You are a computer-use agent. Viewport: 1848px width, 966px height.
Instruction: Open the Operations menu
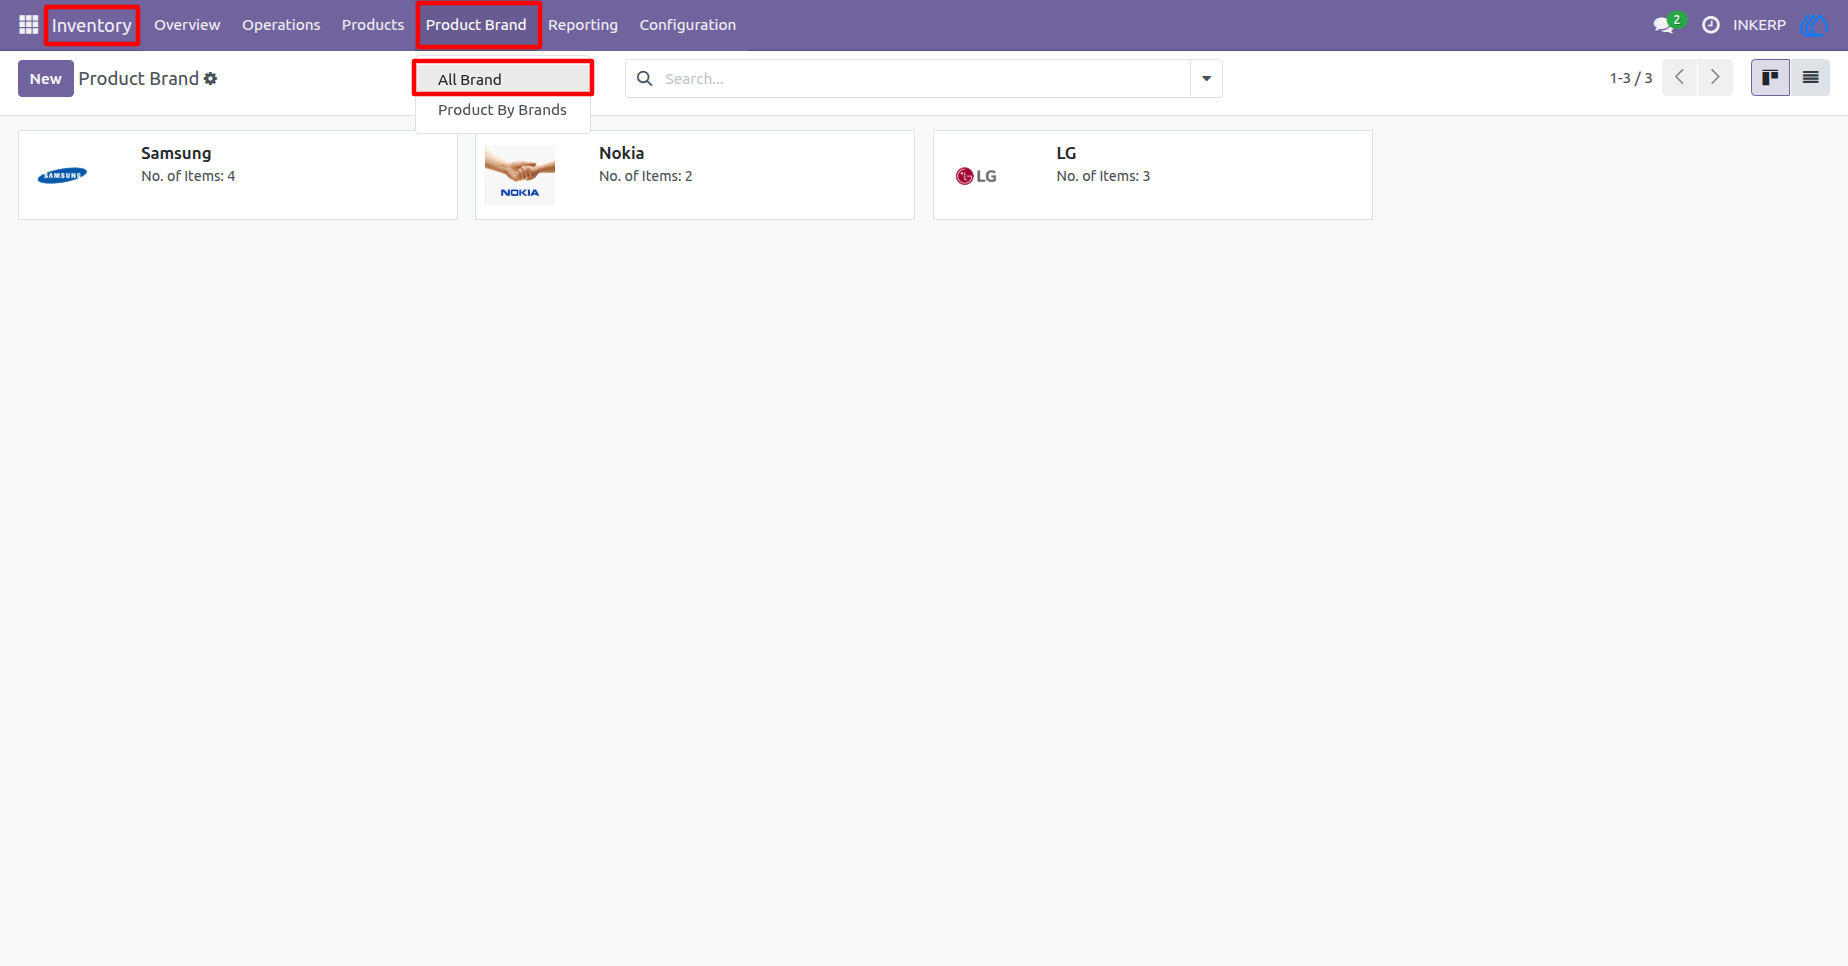281,25
